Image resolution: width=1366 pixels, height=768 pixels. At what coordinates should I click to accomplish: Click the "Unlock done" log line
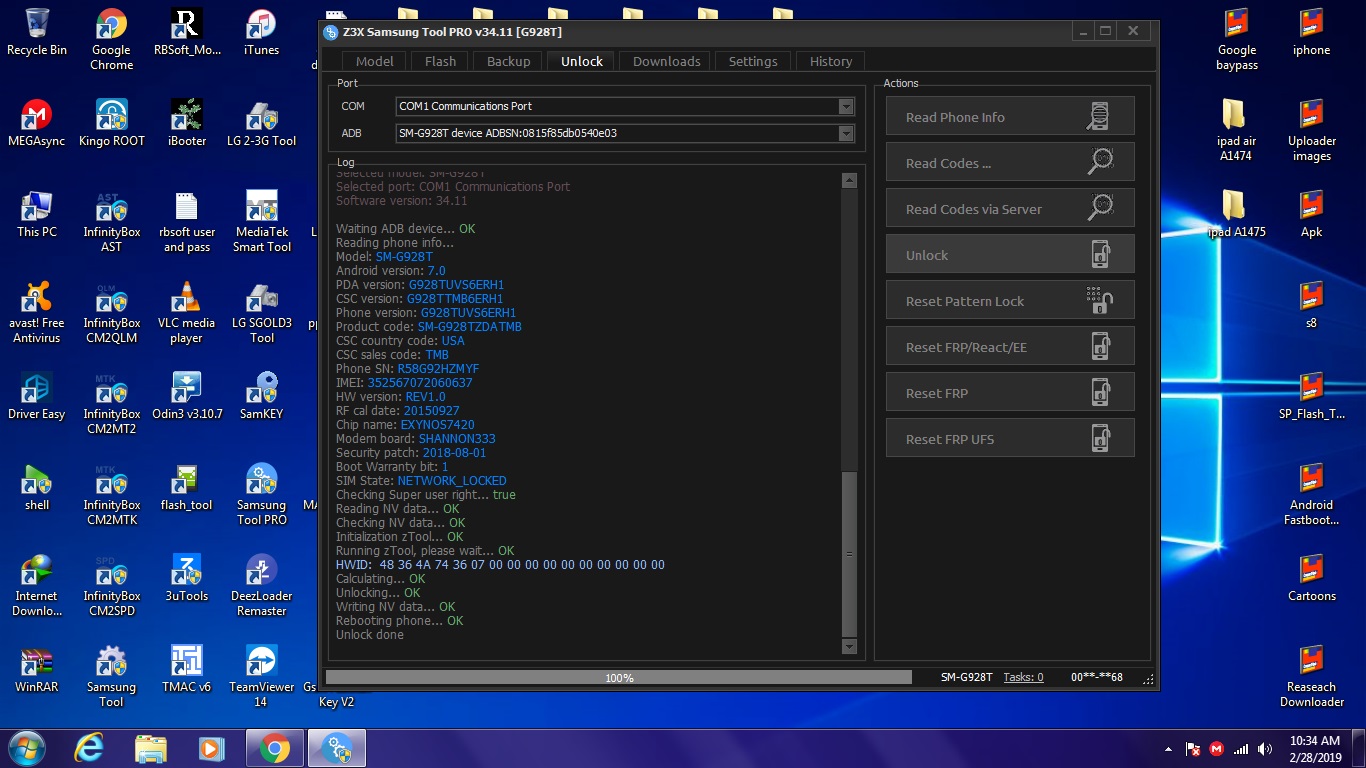coord(370,635)
